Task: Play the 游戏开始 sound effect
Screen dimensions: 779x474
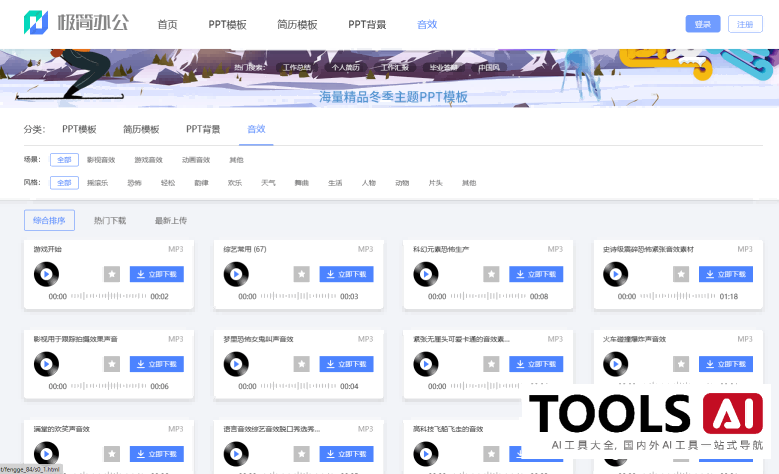Action: coord(47,273)
